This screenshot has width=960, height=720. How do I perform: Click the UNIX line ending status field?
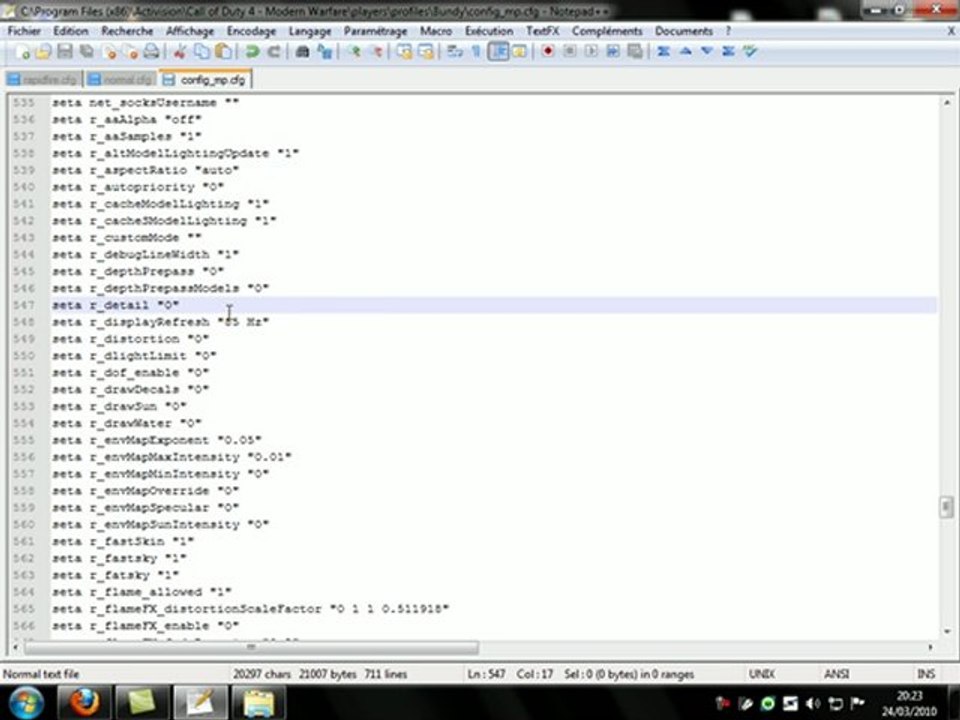(x=762, y=673)
